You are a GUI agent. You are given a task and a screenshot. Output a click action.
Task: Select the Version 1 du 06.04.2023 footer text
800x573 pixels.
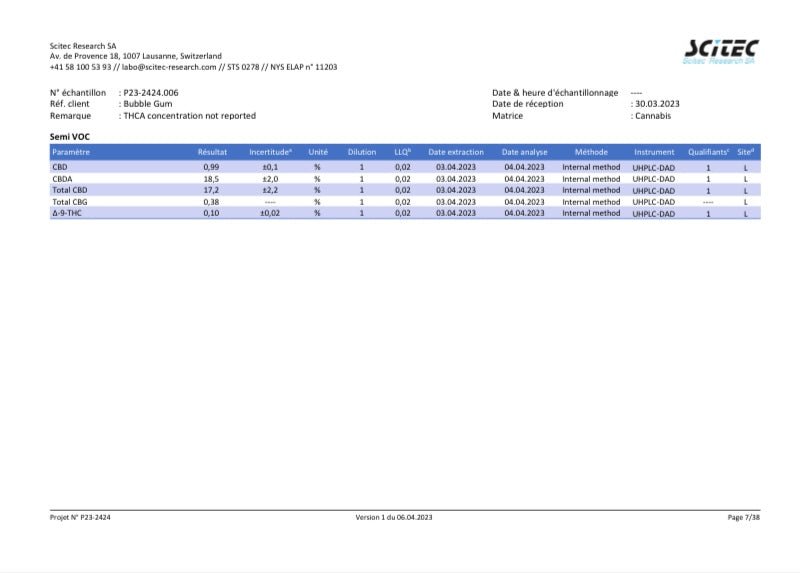[394, 517]
